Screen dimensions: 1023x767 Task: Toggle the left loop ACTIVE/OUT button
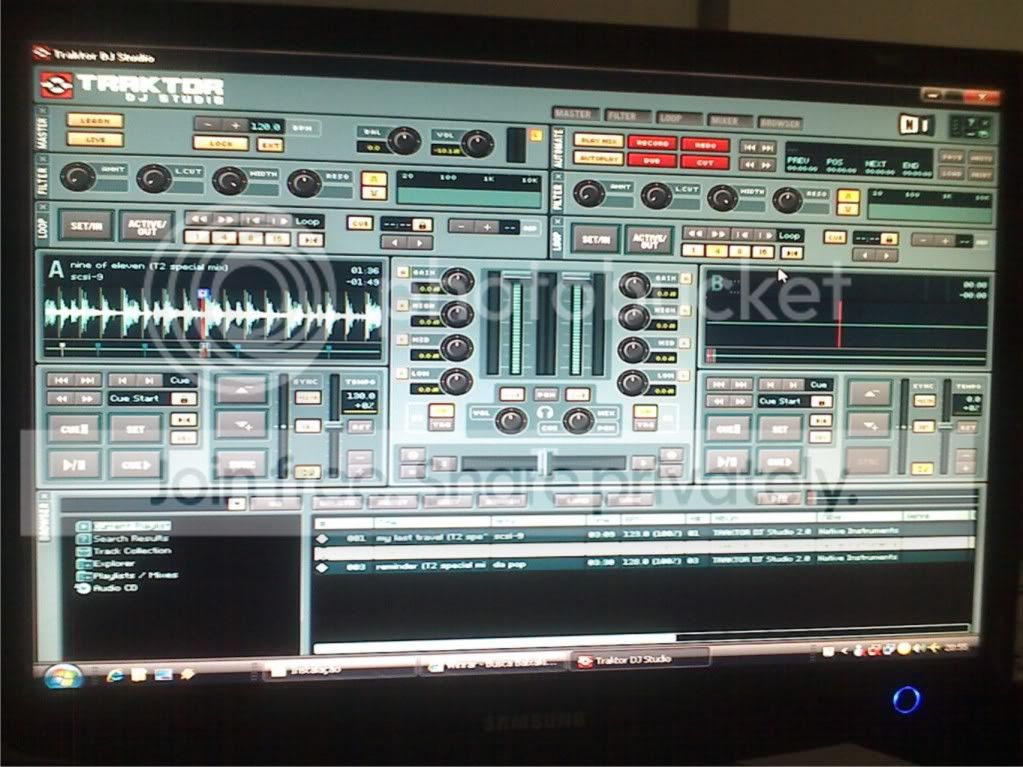[x=147, y=225]
